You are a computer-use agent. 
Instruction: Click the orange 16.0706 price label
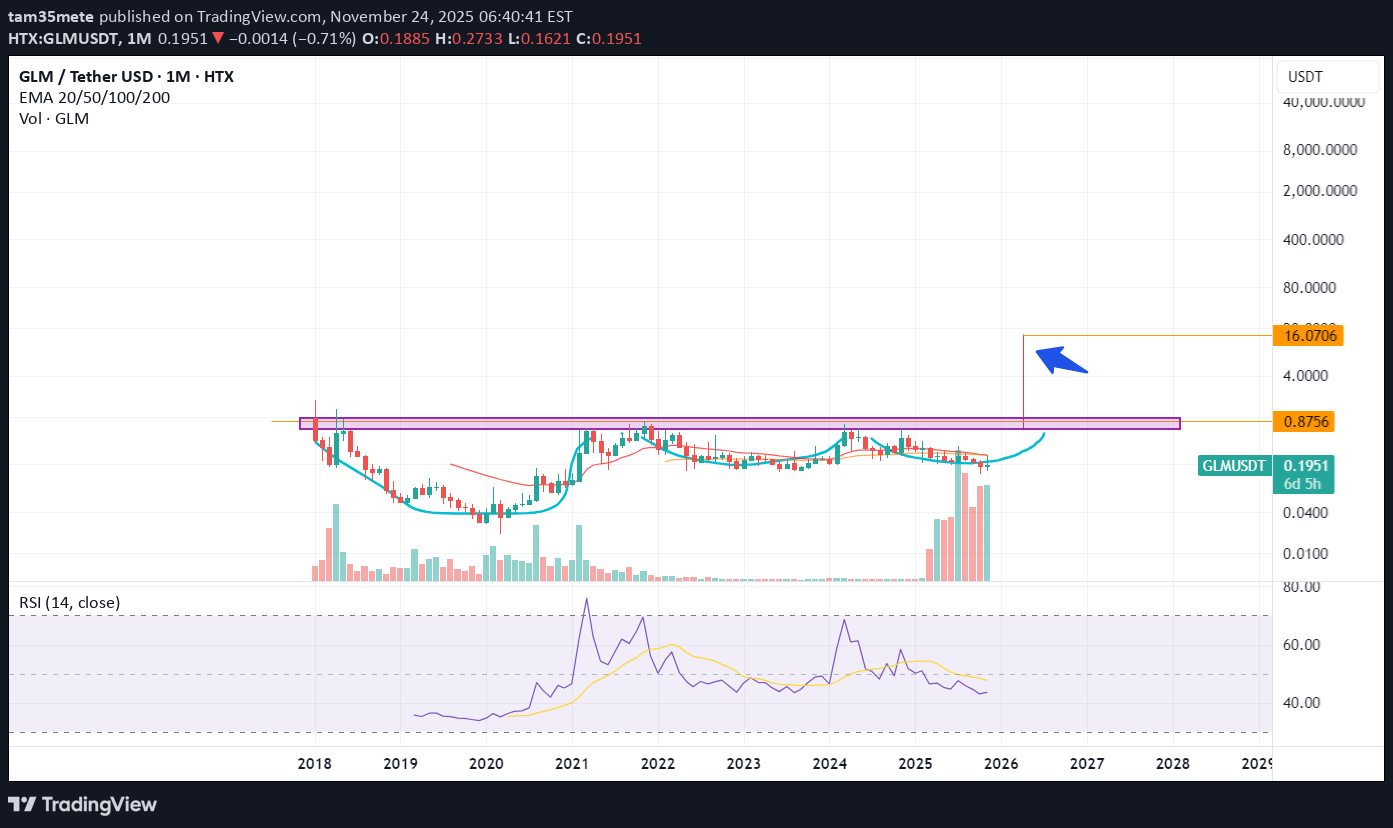tap(1307, 335)
